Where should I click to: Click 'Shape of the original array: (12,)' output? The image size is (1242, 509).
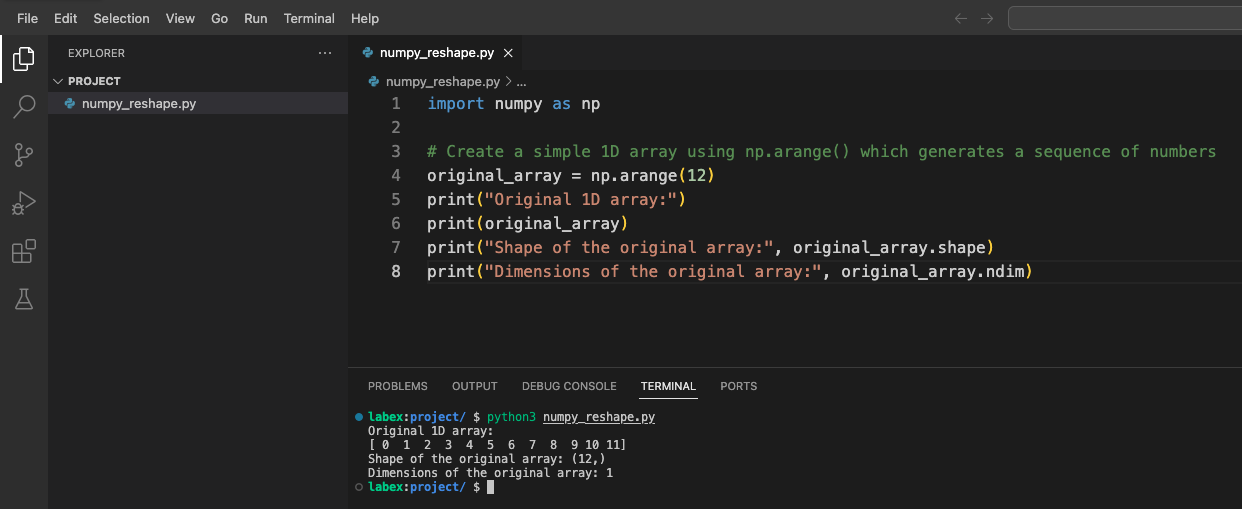(486, 459)
